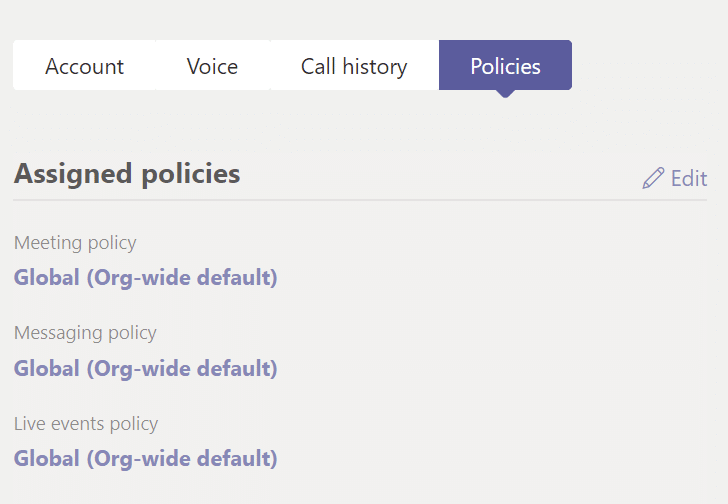Click the Messaging policy label

click(85, 333)
